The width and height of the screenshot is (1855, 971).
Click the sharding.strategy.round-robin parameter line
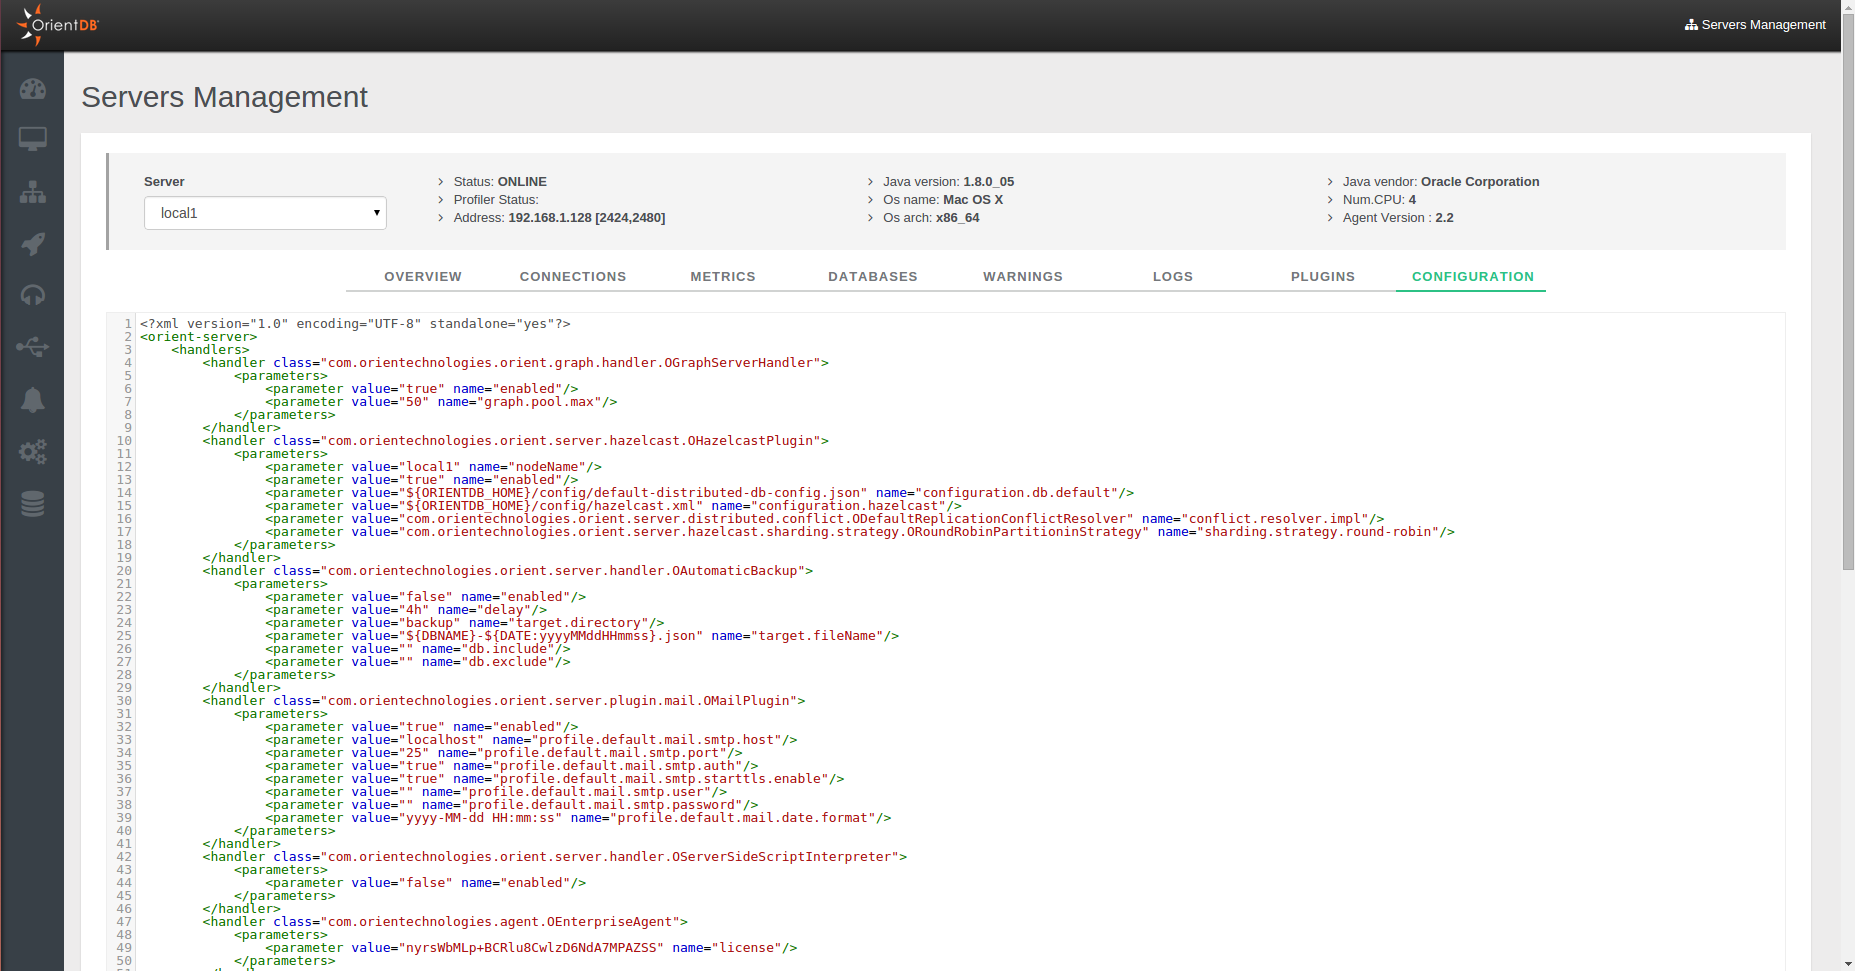point(860,532)
